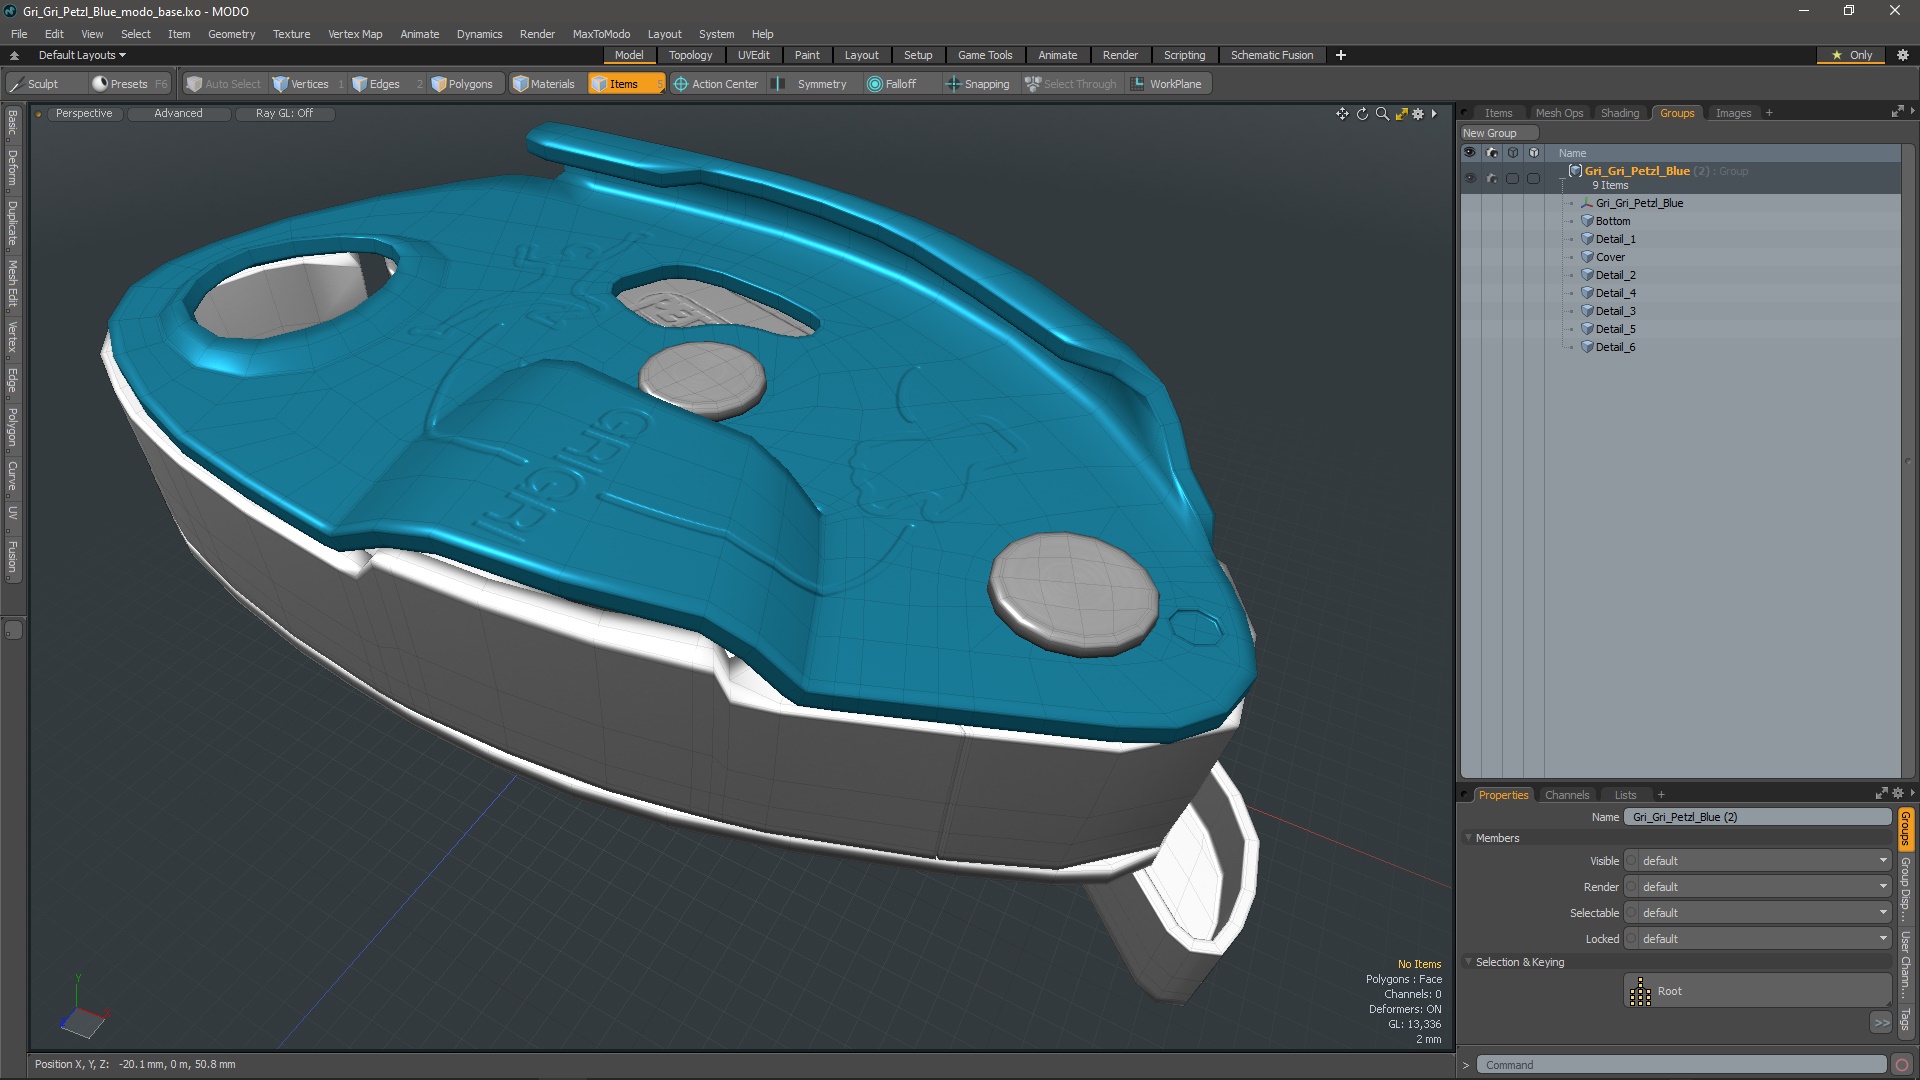Click the double-arrow more button in Properties

pos(1881,1022)
